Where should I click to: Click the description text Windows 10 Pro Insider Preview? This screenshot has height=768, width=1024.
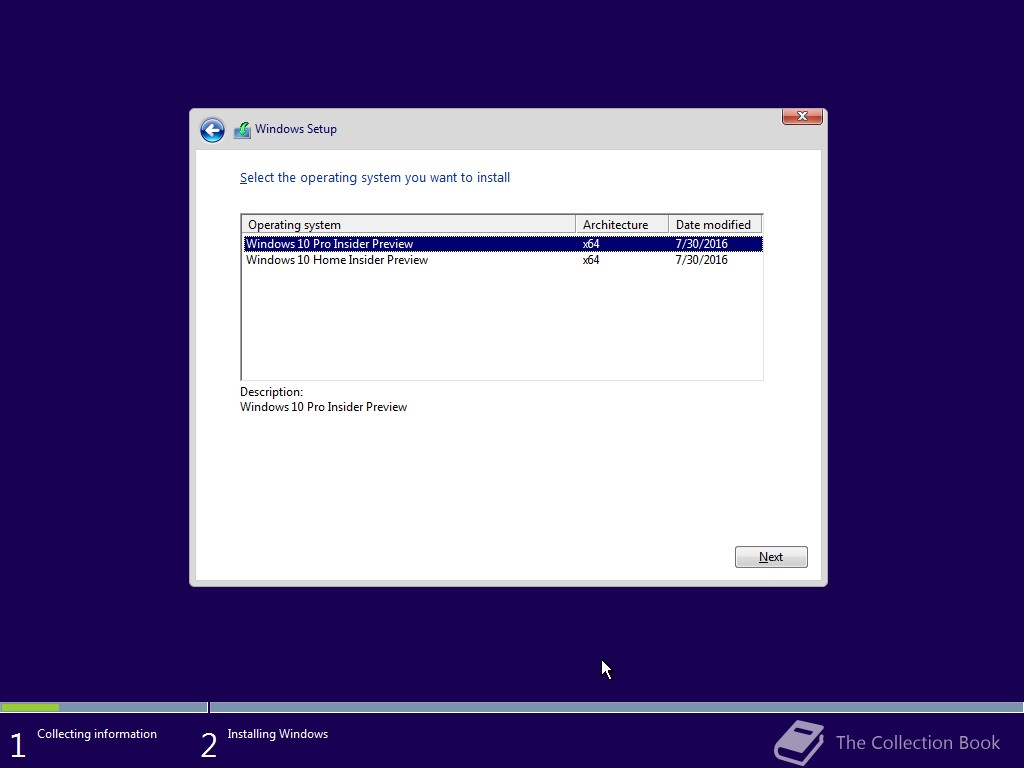pos(323,407)
